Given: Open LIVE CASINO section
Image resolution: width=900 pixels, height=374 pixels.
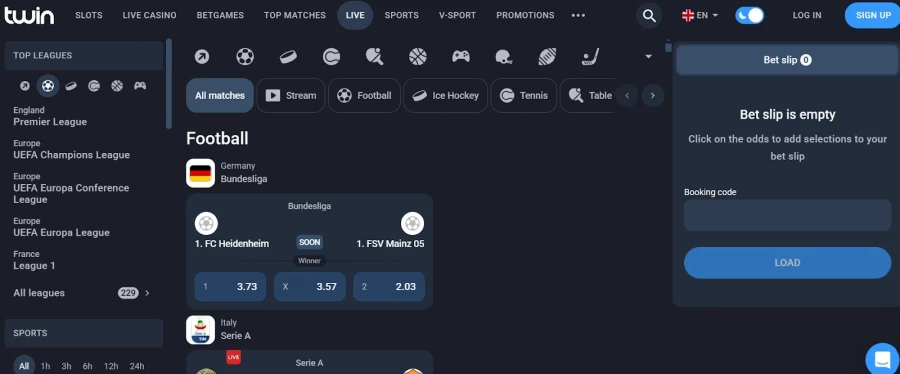Looking at the screenshot, I should [x=150, y=15].
